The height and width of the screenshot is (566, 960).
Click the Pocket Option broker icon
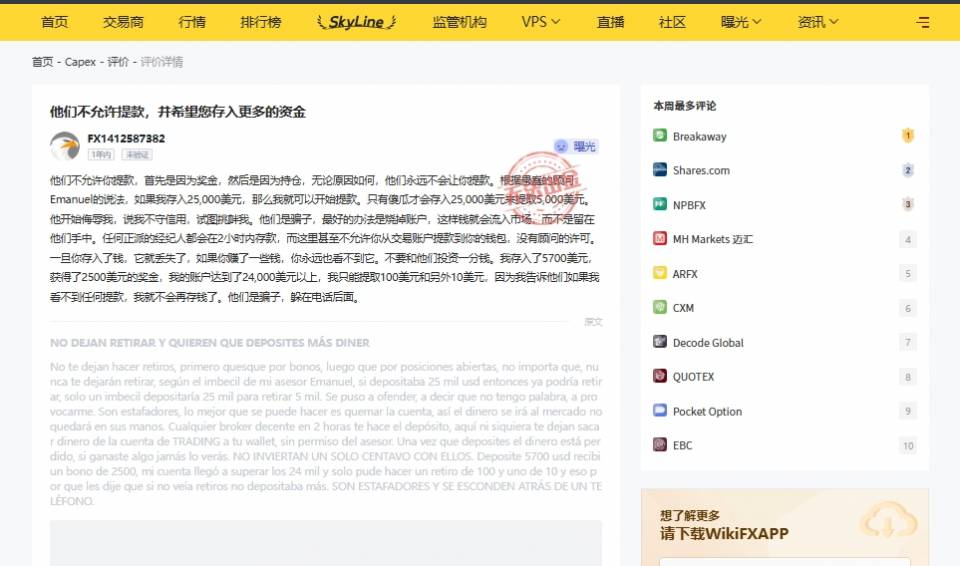[x=659, y=410]
